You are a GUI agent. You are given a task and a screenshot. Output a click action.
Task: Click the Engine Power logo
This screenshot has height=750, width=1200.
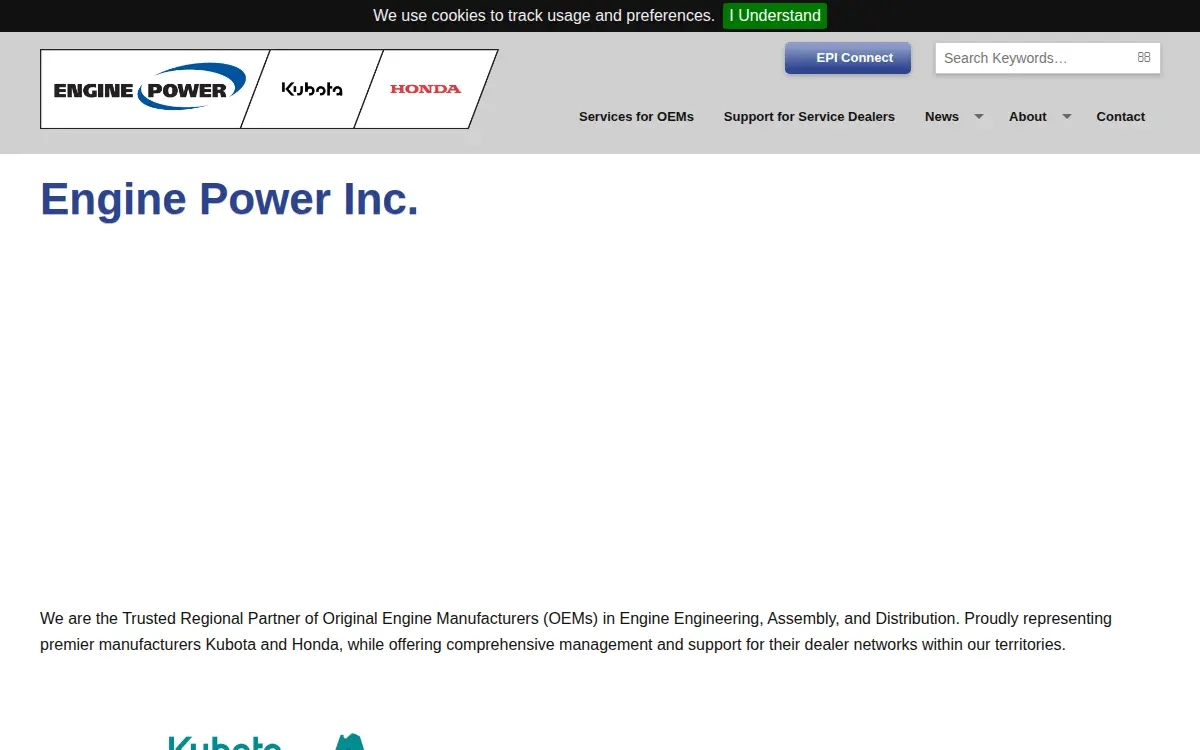coord(150,88)
